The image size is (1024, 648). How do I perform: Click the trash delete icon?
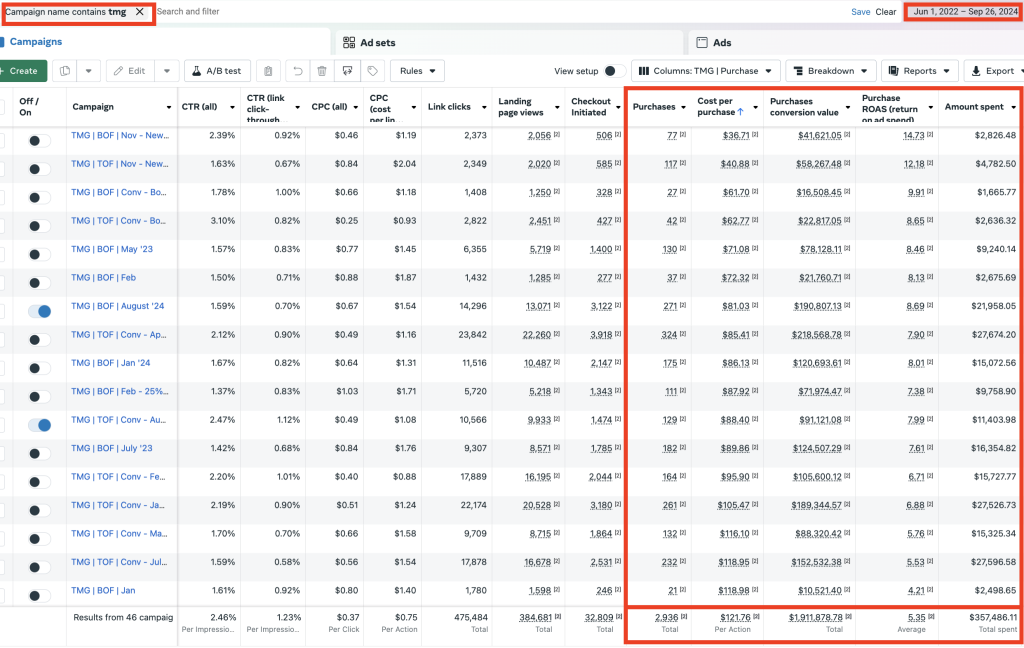(x=322, y=71)
